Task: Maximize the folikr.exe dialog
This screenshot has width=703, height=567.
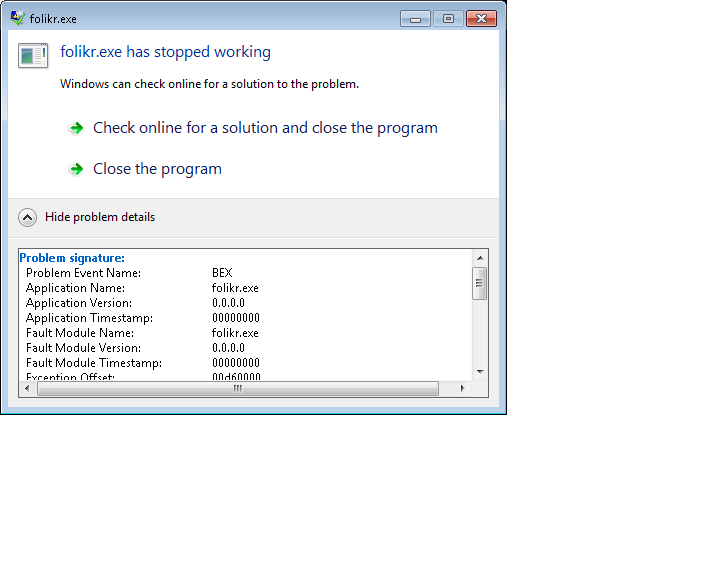Action: 448,19
